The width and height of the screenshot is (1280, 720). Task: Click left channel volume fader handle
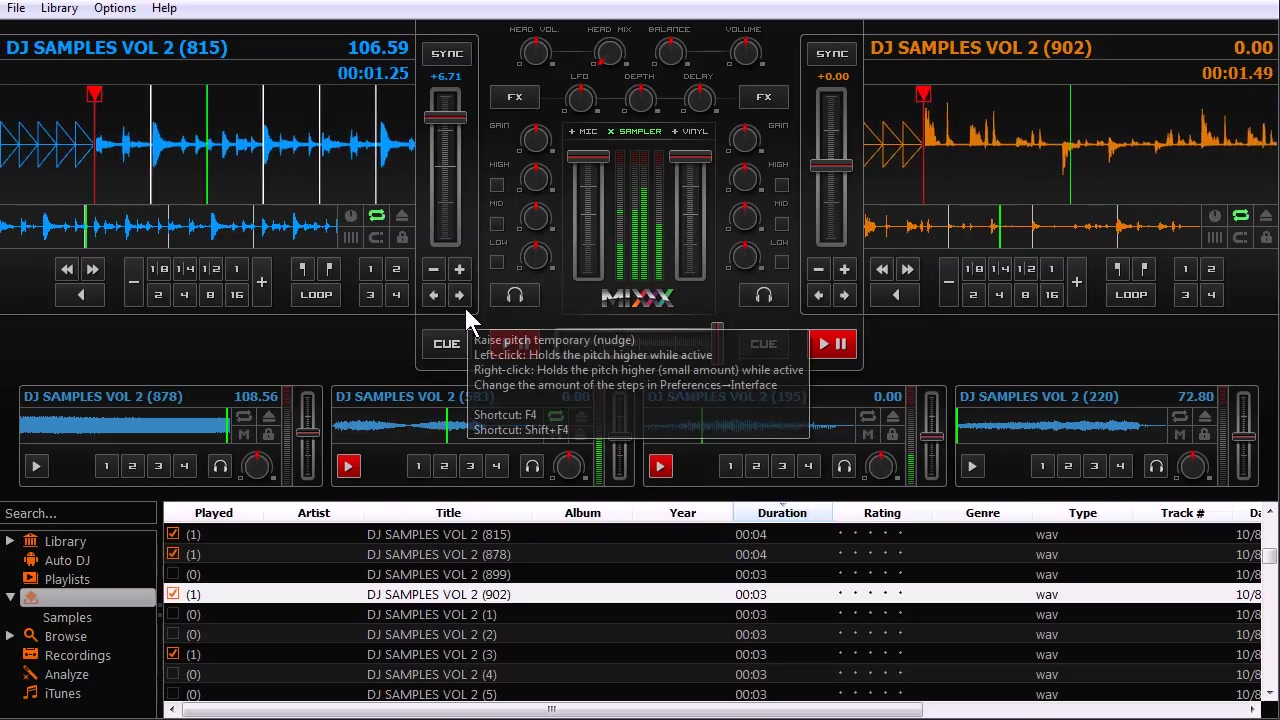(588, 157)
